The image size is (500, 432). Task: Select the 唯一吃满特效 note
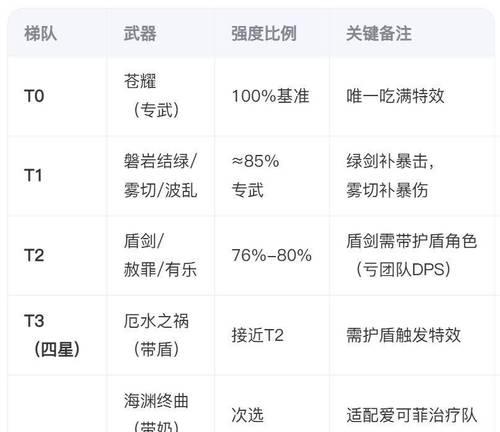tap(395, 96)
